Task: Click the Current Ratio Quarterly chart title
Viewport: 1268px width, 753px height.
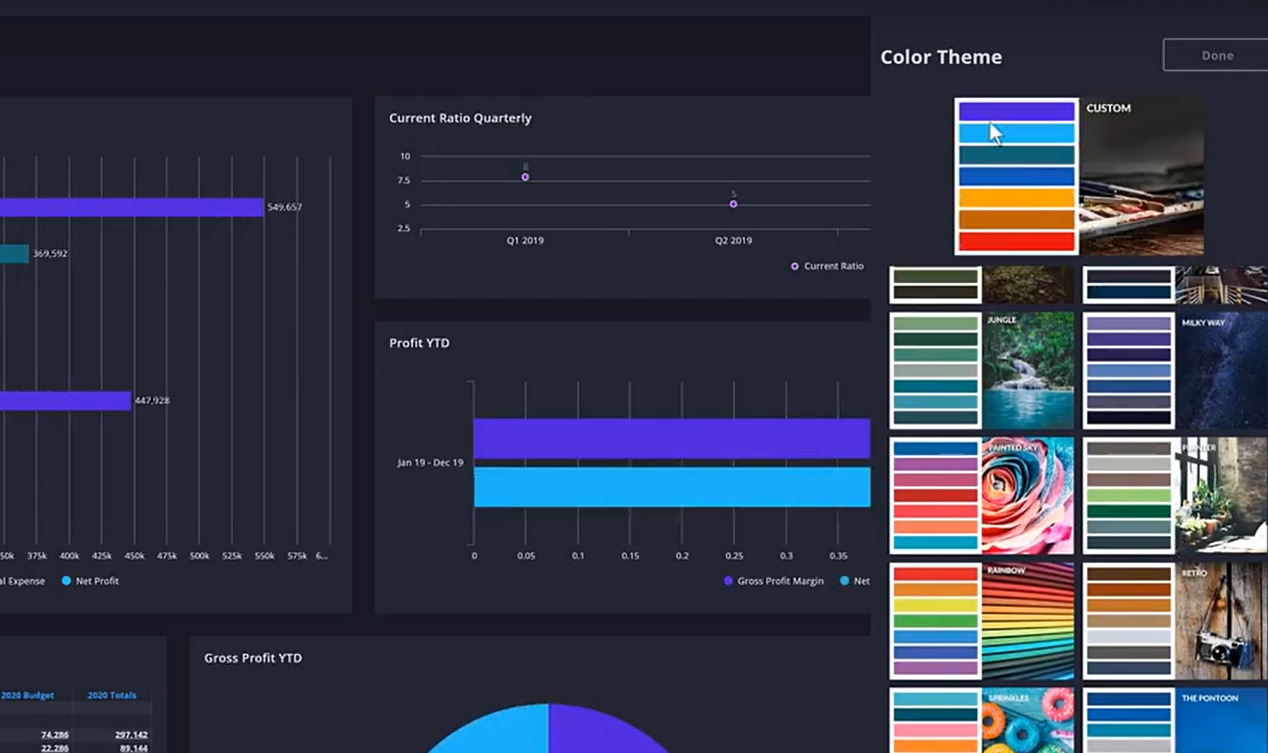Action: click(x=460, y=118)
